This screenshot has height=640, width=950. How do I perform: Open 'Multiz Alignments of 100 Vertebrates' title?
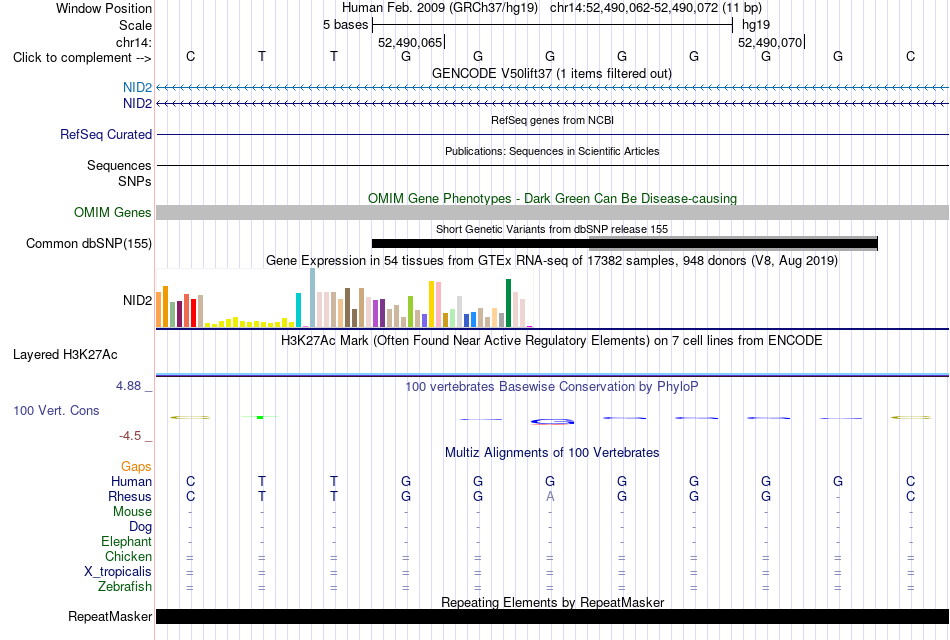coord(552,453)
